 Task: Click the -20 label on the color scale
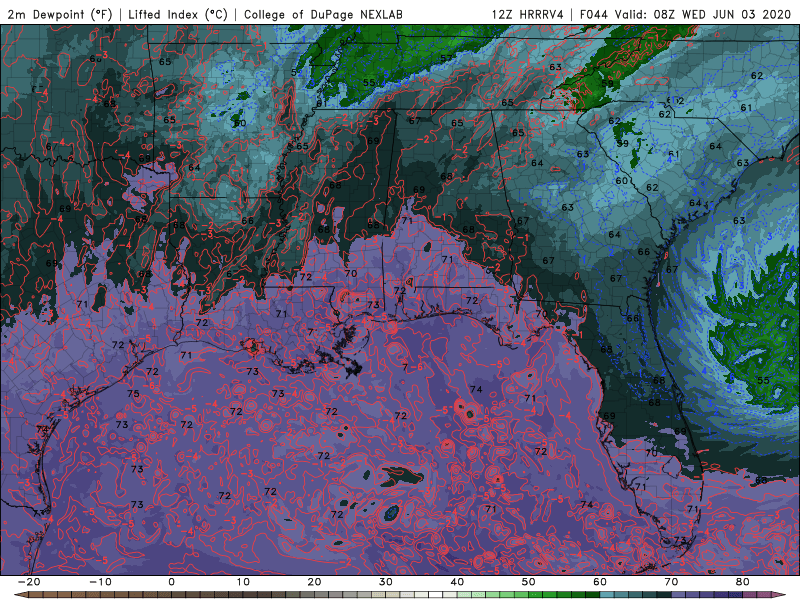click(x=29, y=582)
